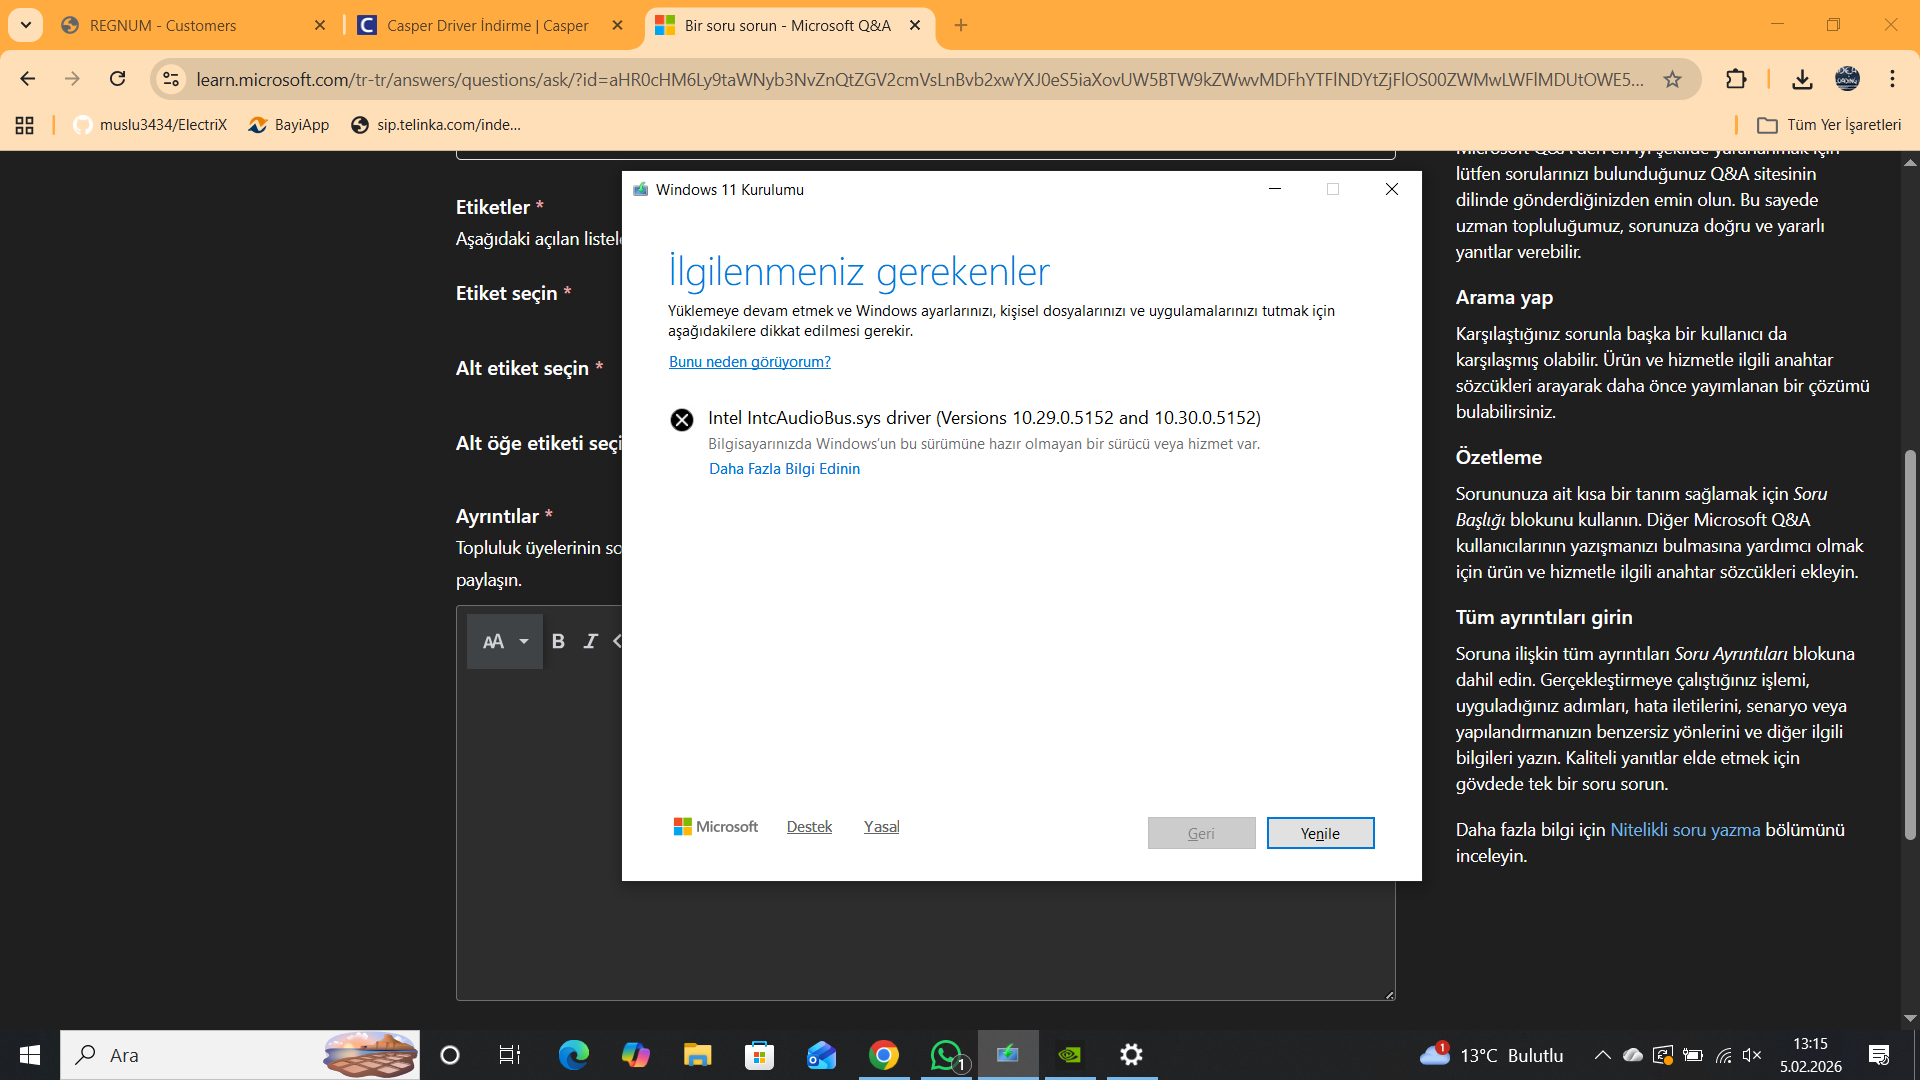Click the Yenile button in setup dialog
This screenshot has height=1080, width=1920.
click(x=1320, y=833)
